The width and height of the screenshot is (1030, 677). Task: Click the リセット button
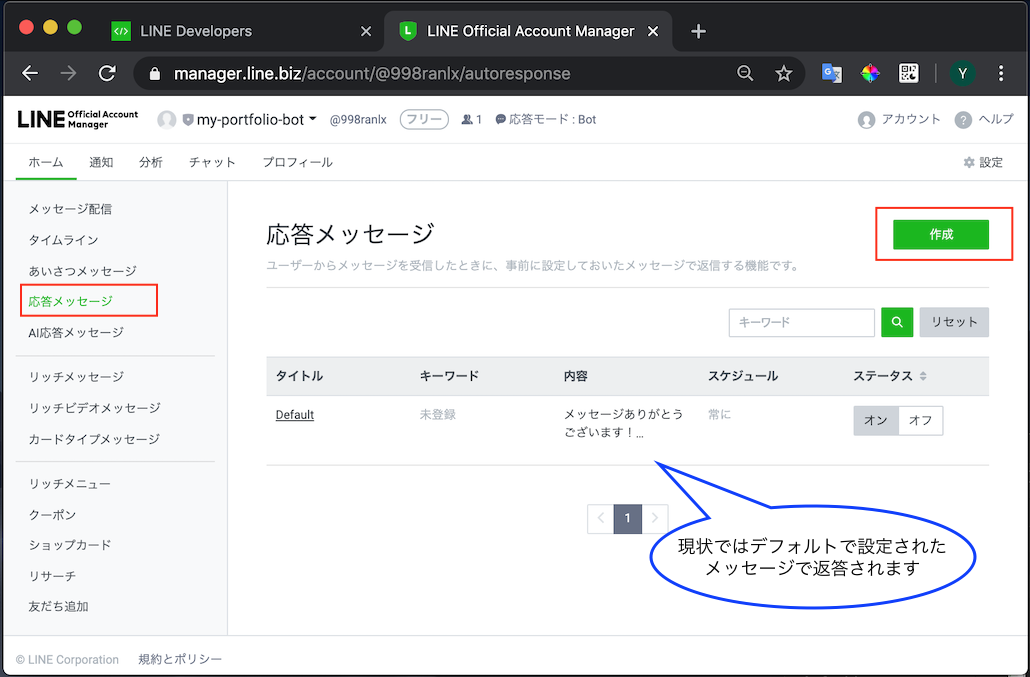[954, 322]
